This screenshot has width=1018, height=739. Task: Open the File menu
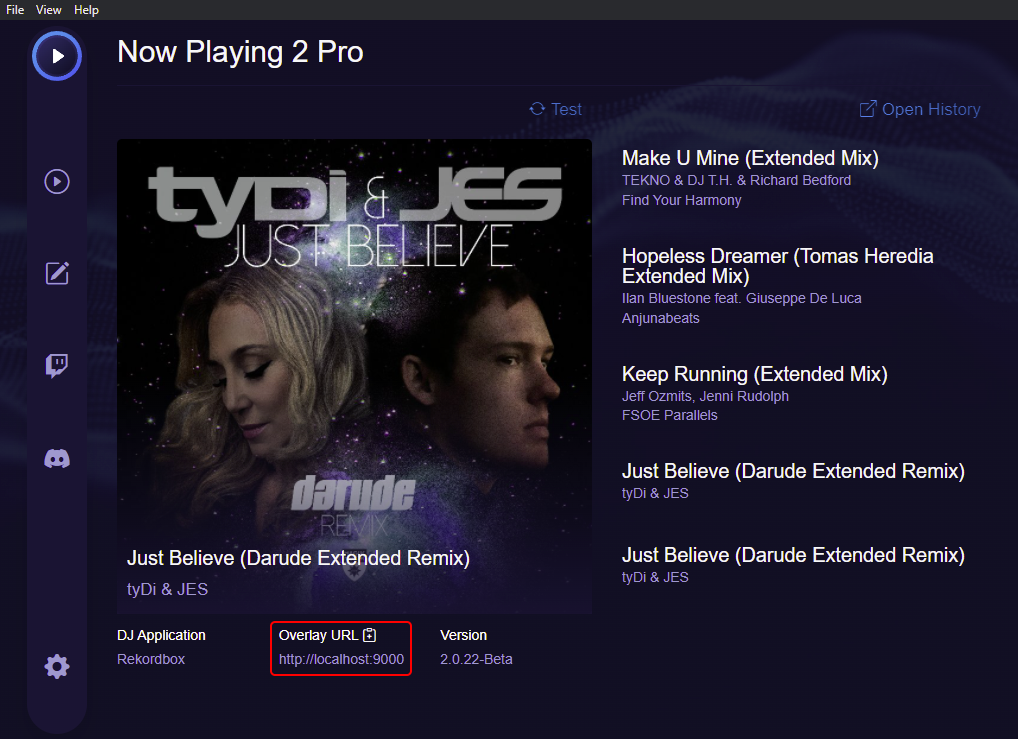[15, 10]
